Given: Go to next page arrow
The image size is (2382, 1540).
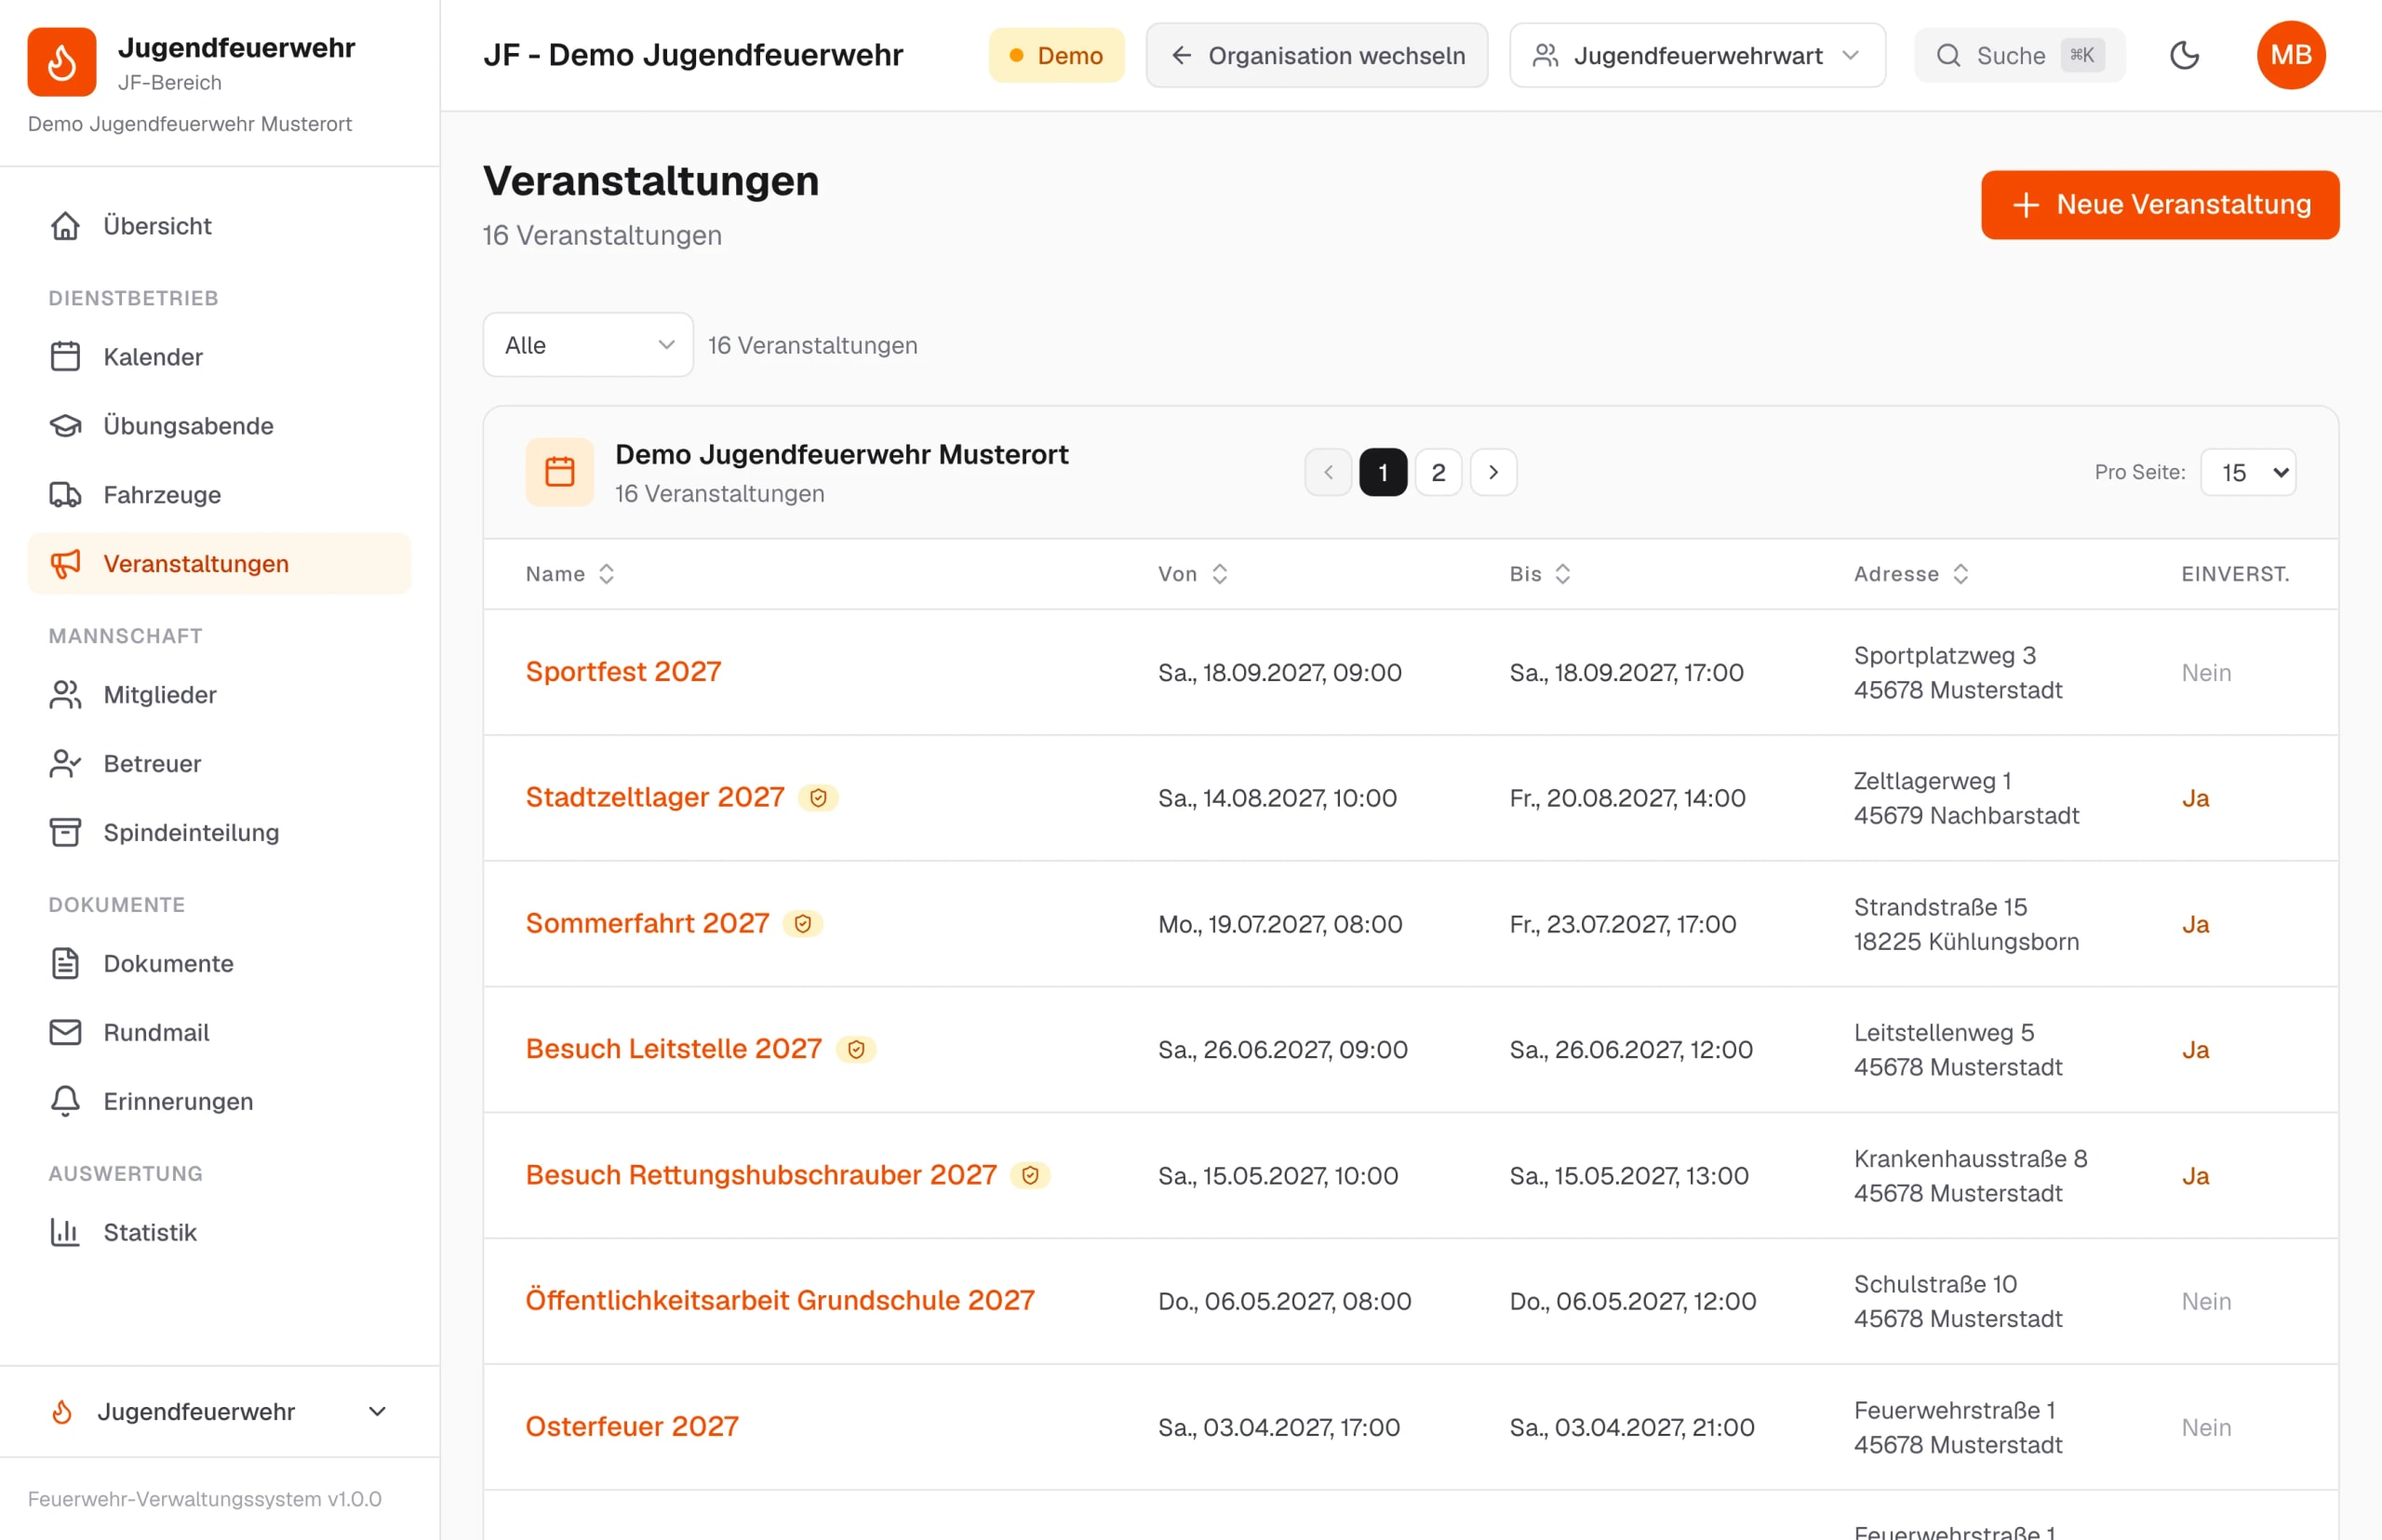Looking at the screenshot, I should (1493, 472).
